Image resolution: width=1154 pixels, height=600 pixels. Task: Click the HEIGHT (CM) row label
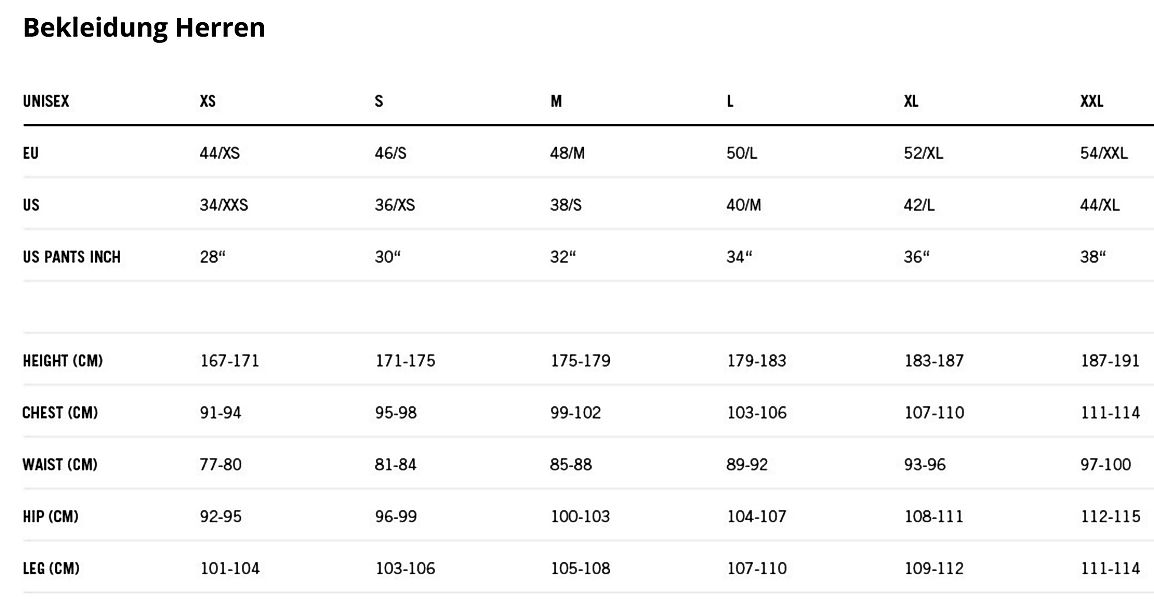62,361
